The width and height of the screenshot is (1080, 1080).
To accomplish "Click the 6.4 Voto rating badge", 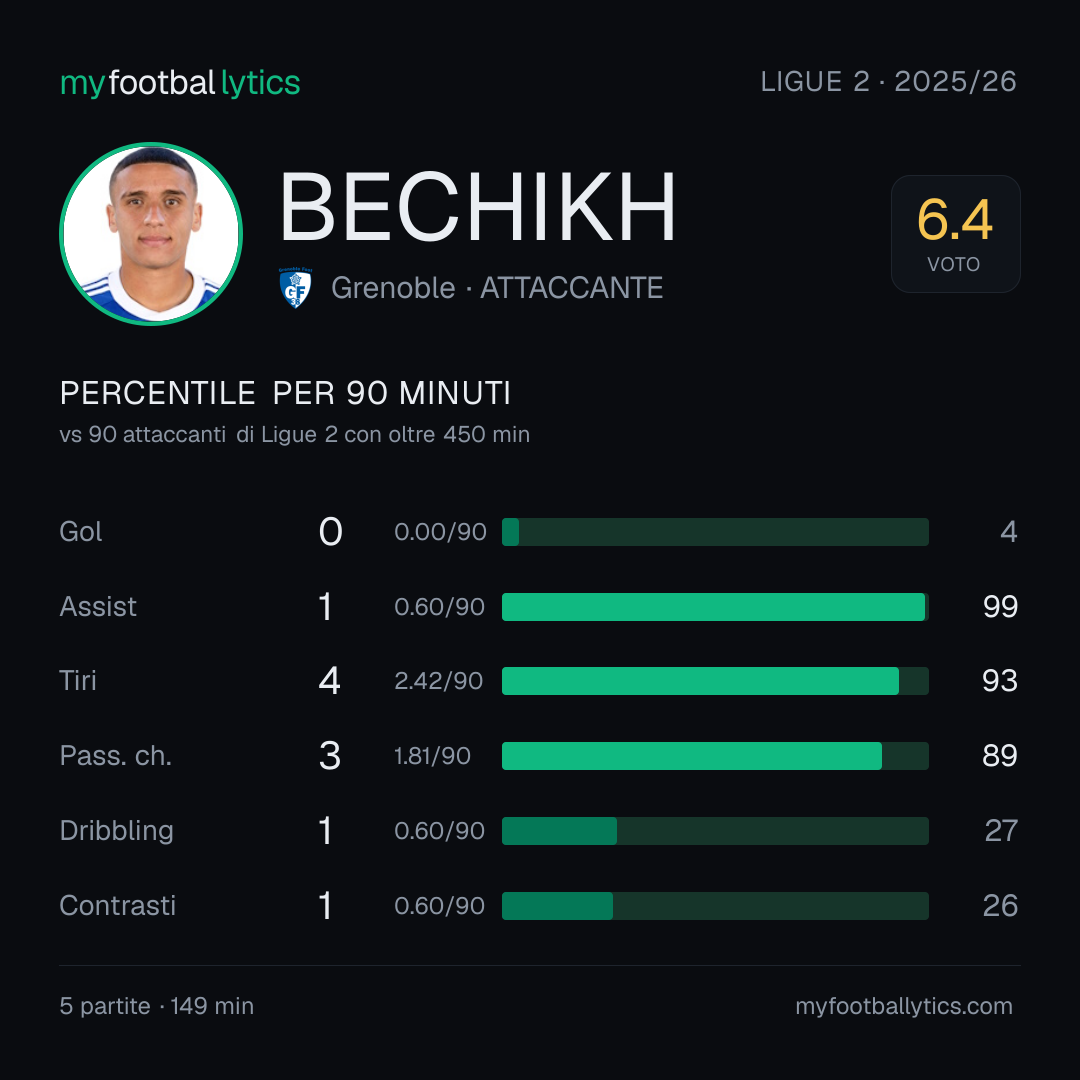I will [955, 234].
